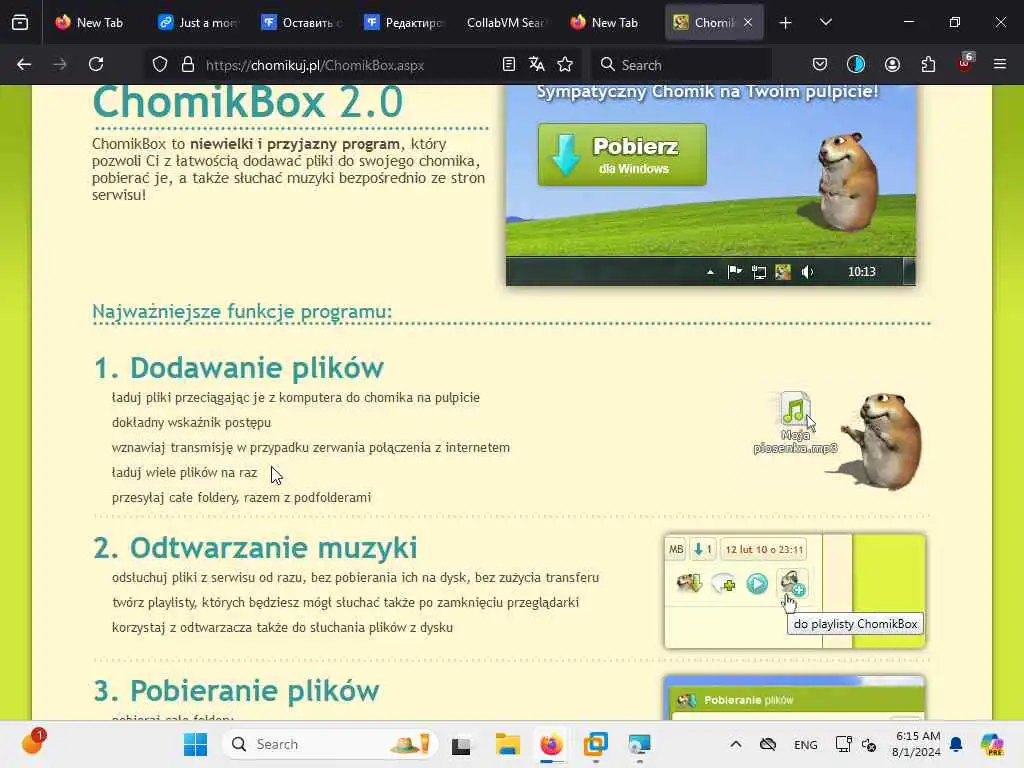Open a new tab with the plus button
The image size is (1024, 768).
tap(786, 23)
